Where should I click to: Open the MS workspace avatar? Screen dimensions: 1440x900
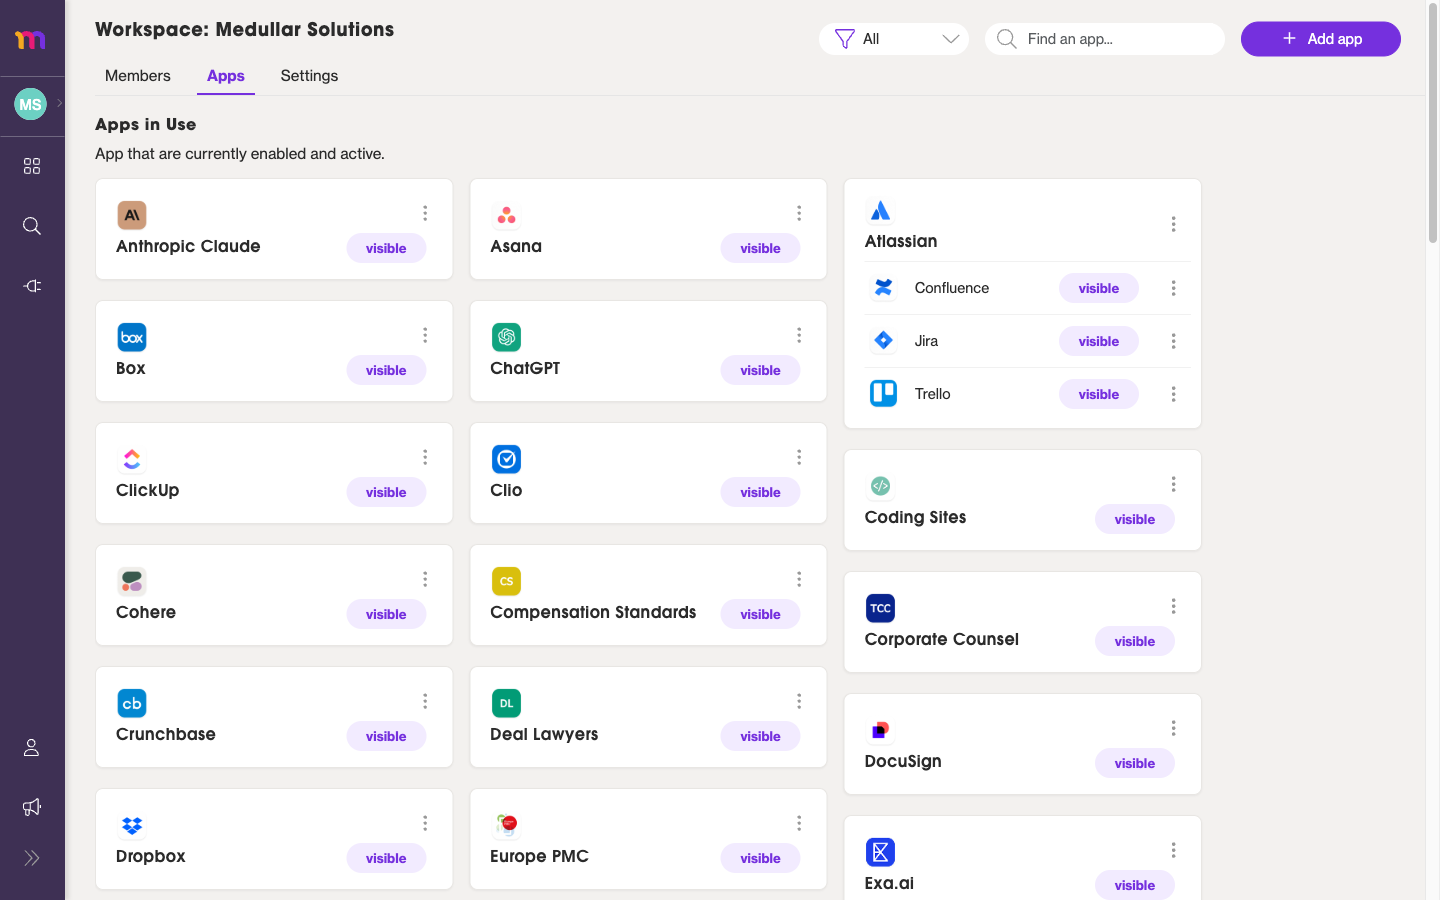(x=30, y=104)
